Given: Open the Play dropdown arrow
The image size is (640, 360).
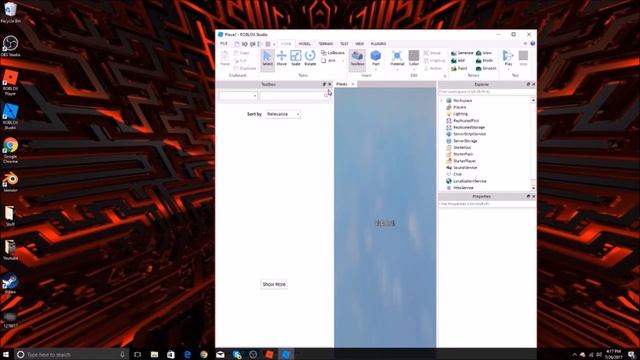Looking at the screenshot, I should click(508, 69).
